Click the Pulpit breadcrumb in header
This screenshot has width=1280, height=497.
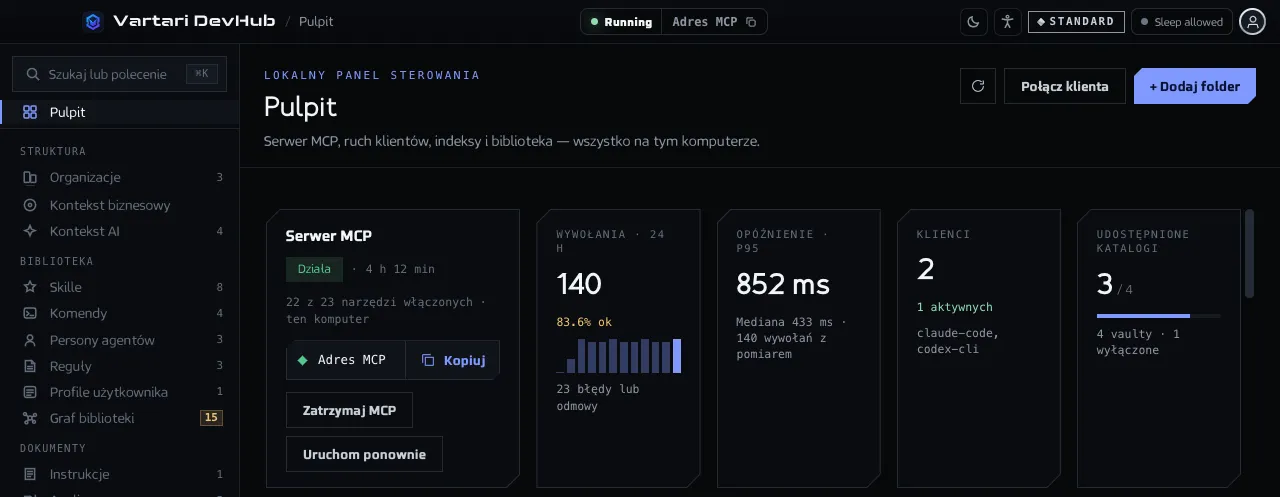pos(317,21)
